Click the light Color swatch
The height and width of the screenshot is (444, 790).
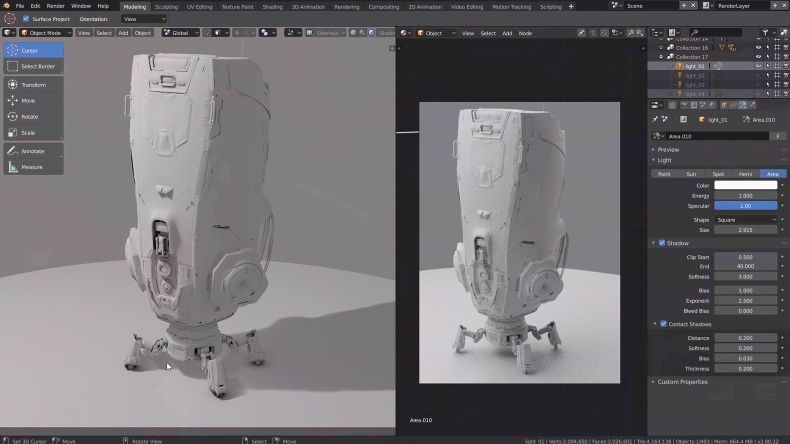pos(746,185)
